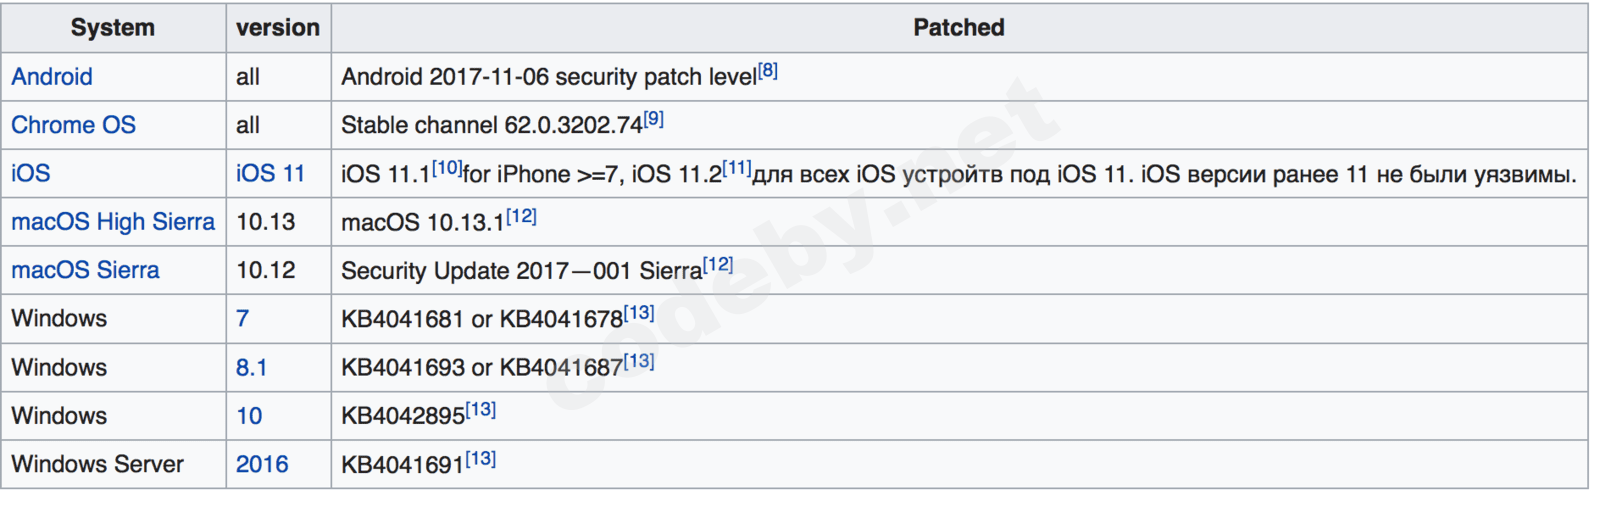
Task: Open the macOS High Sierra link
Action: [113, 222]
